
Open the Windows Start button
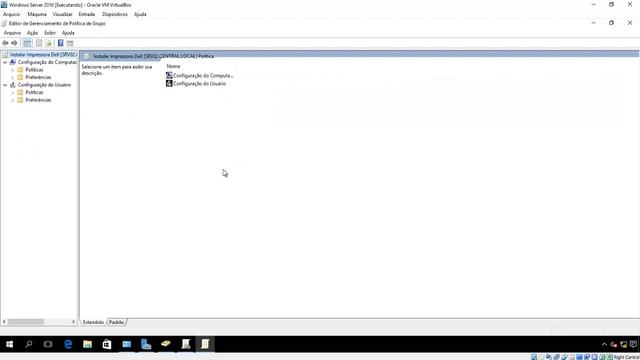[9, 344]
